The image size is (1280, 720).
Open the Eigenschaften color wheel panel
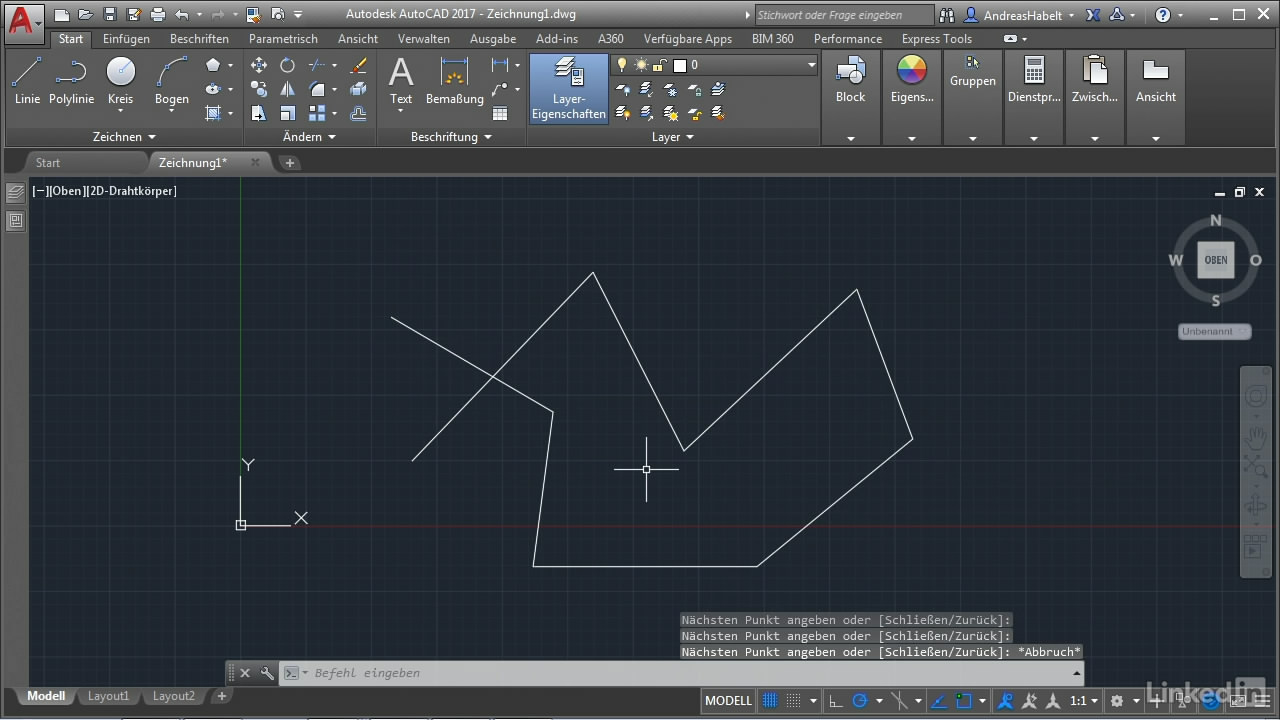tap(911, 80)
